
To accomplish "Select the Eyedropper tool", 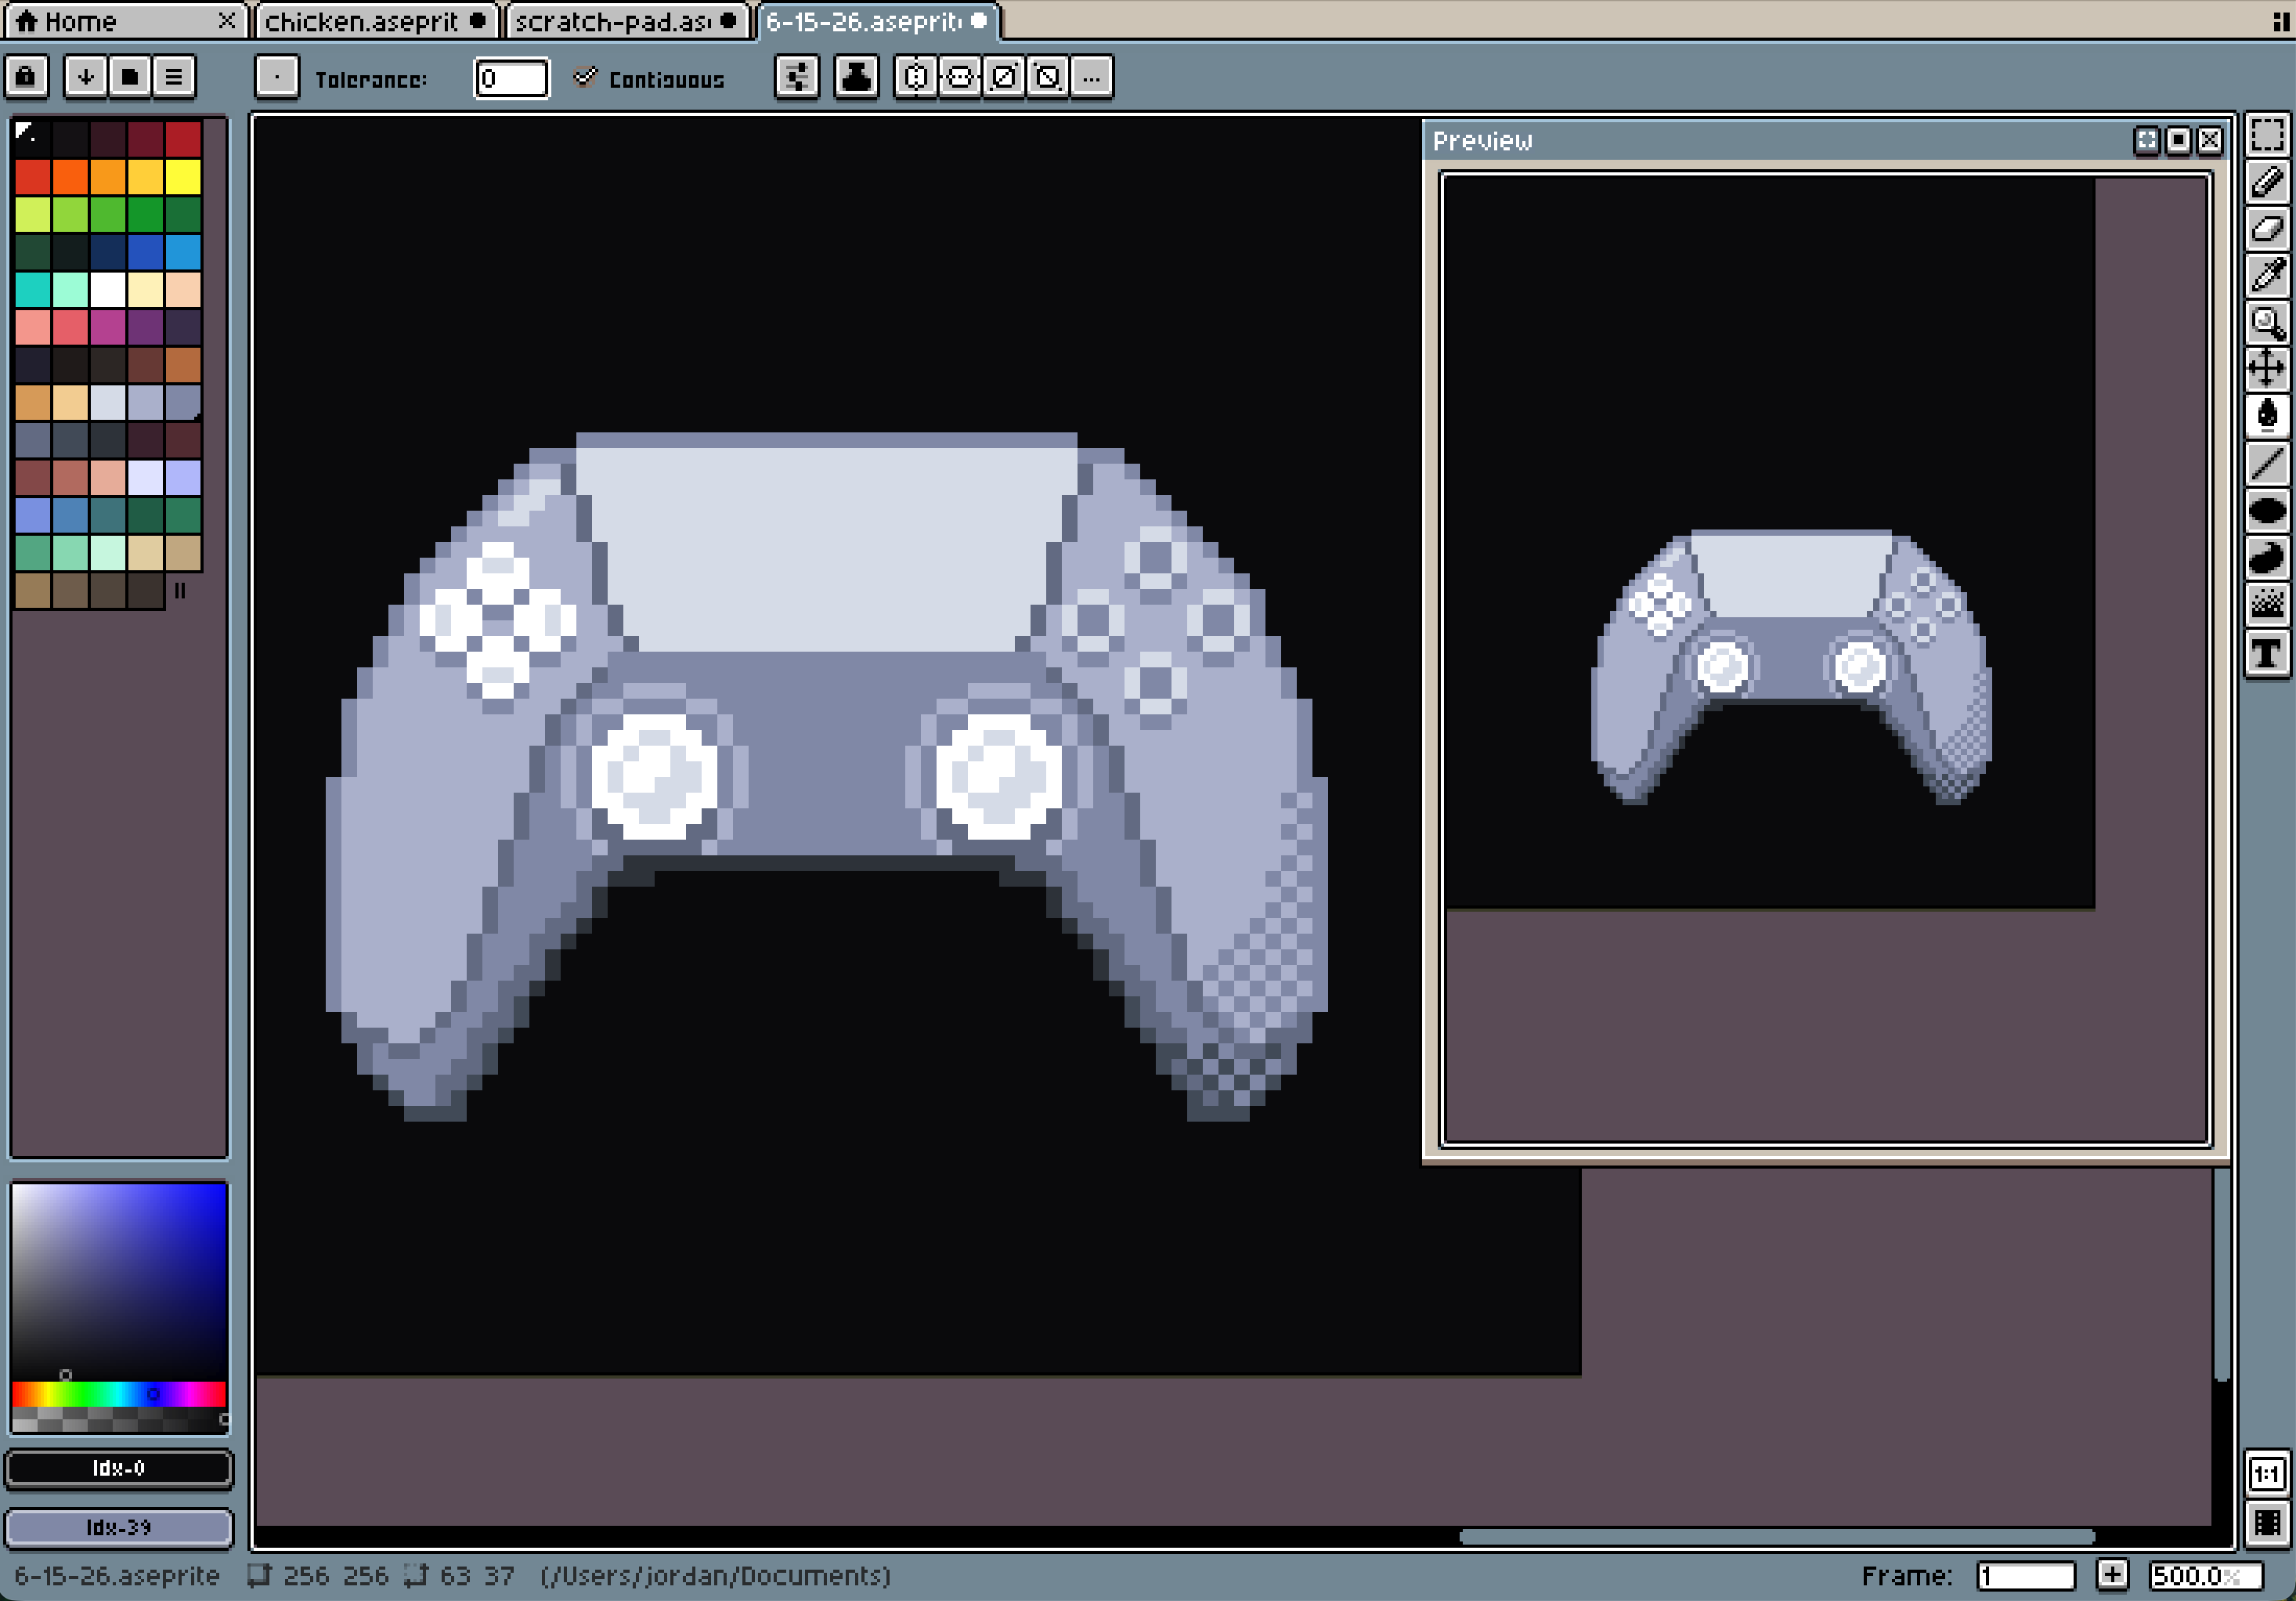I will coord(2266,275).
